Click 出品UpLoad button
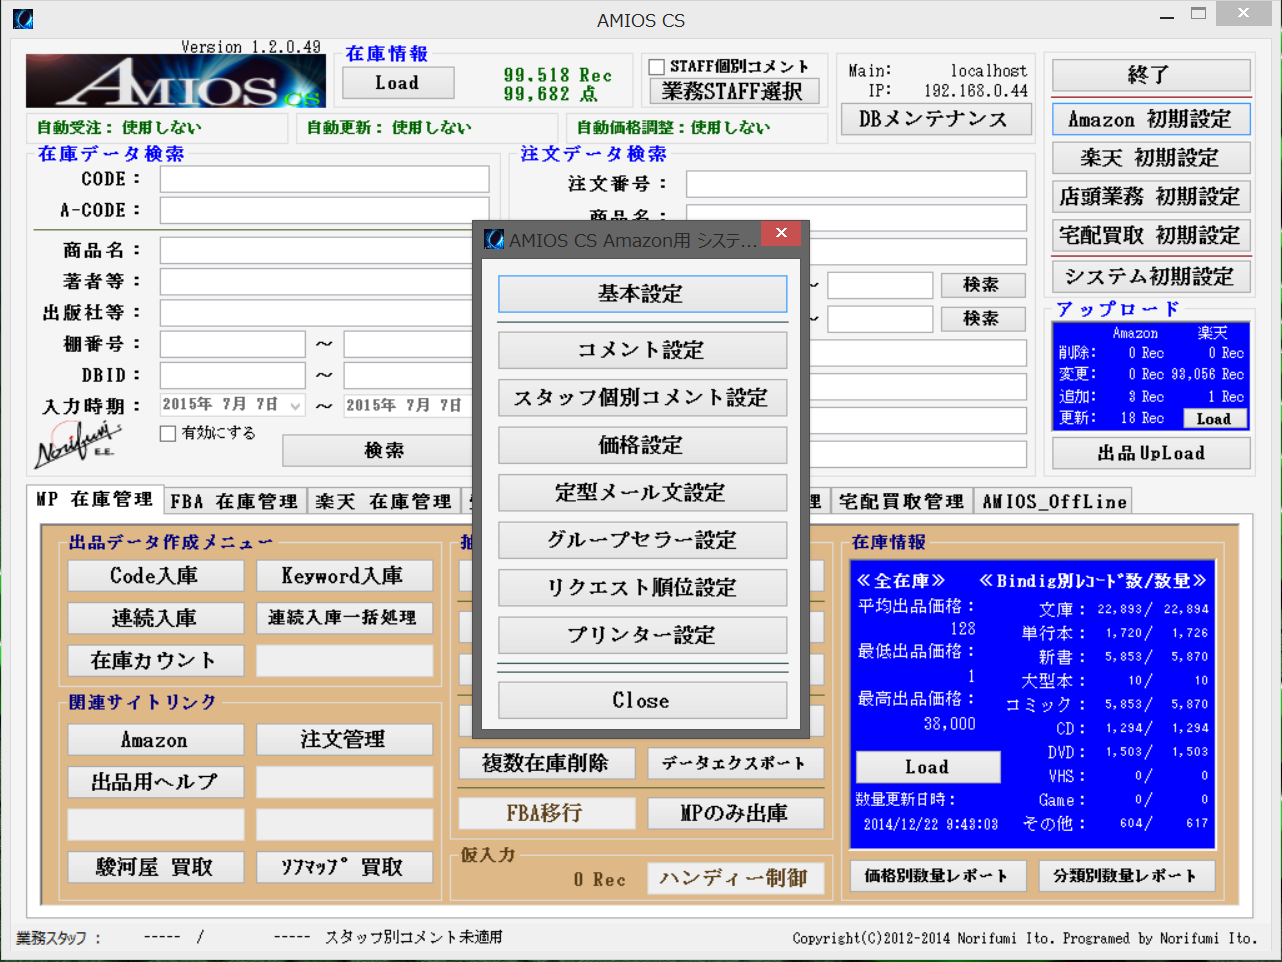 click(x=1151, y=453)
